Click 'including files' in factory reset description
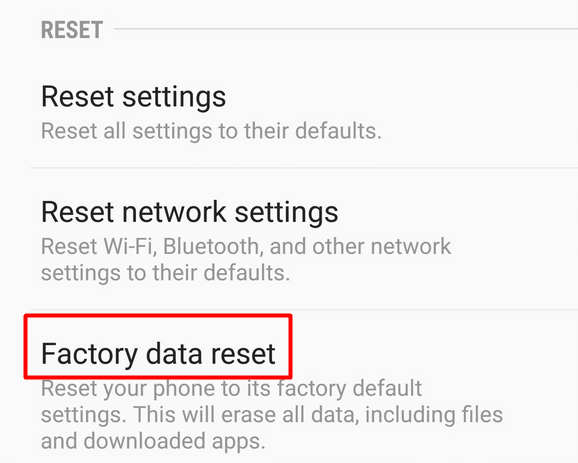The width and height of the screenshot is (578, 463). (434, 415)
